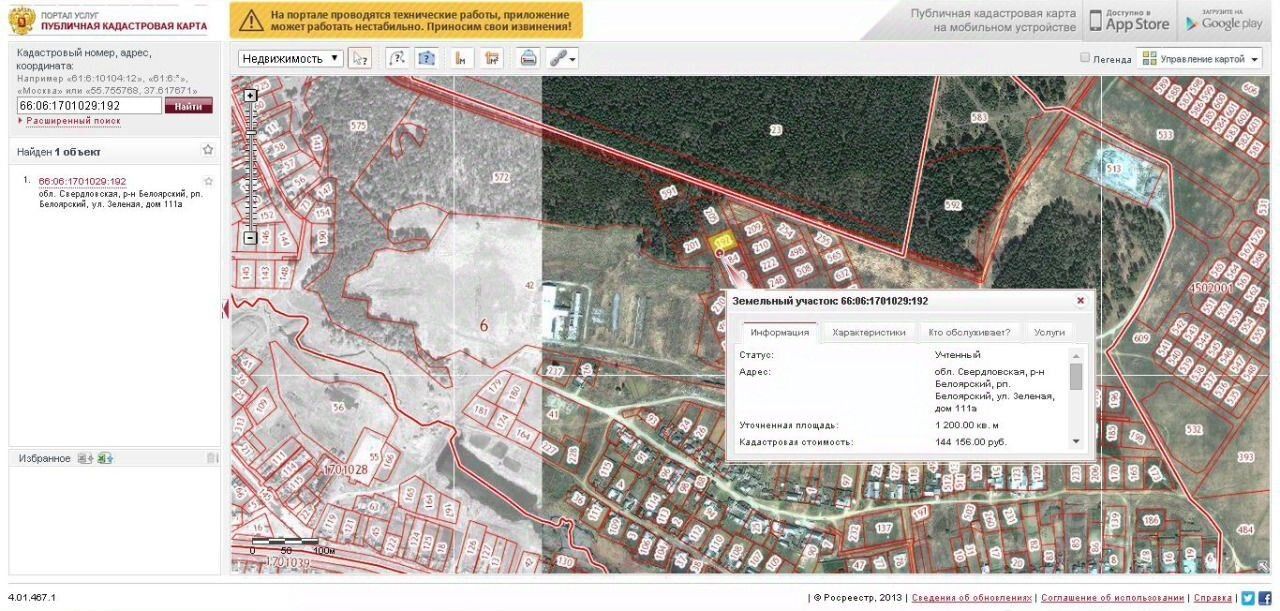Click the version number 4.01.467.1
1280x611 pixels.
(32, 598)
